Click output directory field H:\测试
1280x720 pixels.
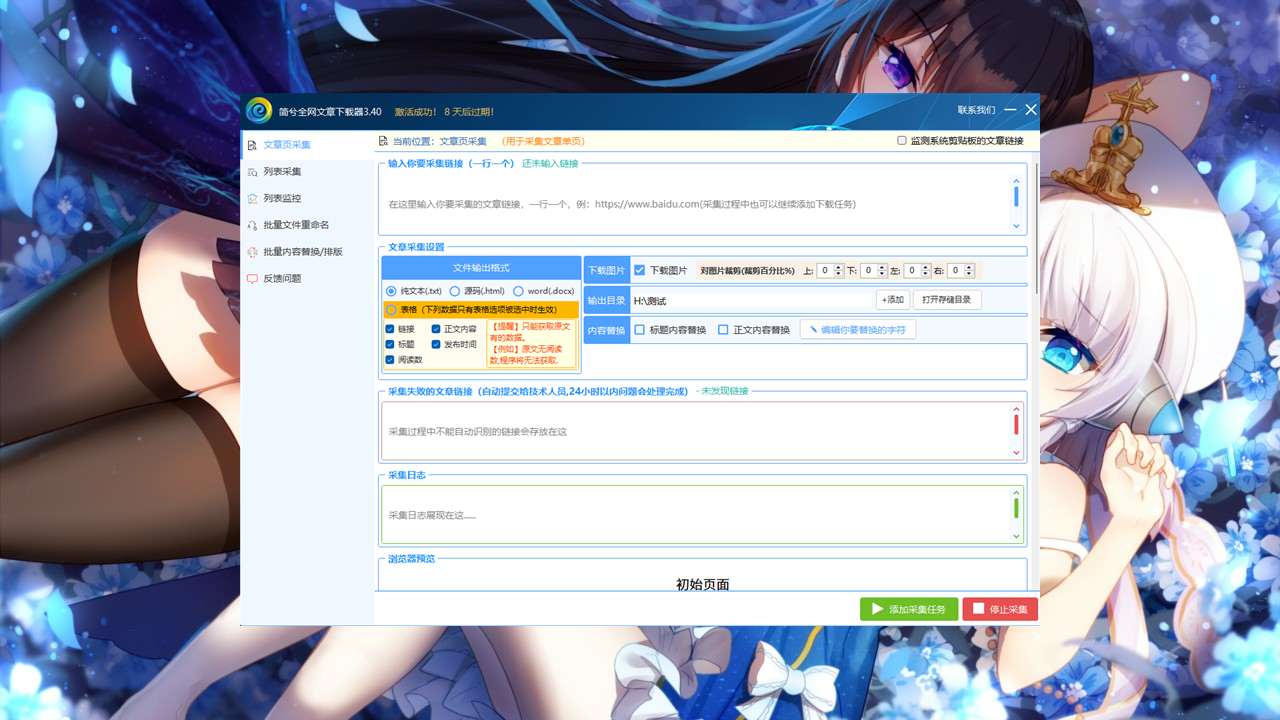[752, 300]
